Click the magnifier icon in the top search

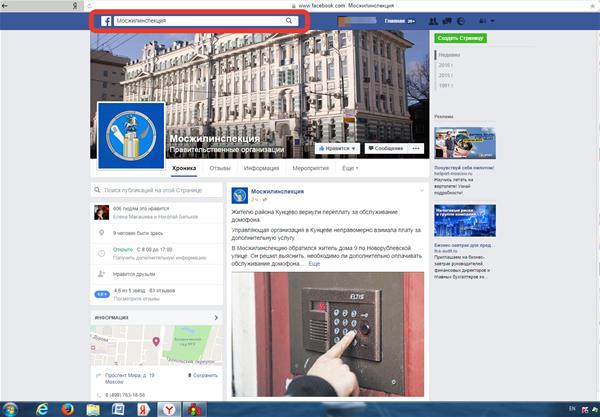[x=289, y=21]
